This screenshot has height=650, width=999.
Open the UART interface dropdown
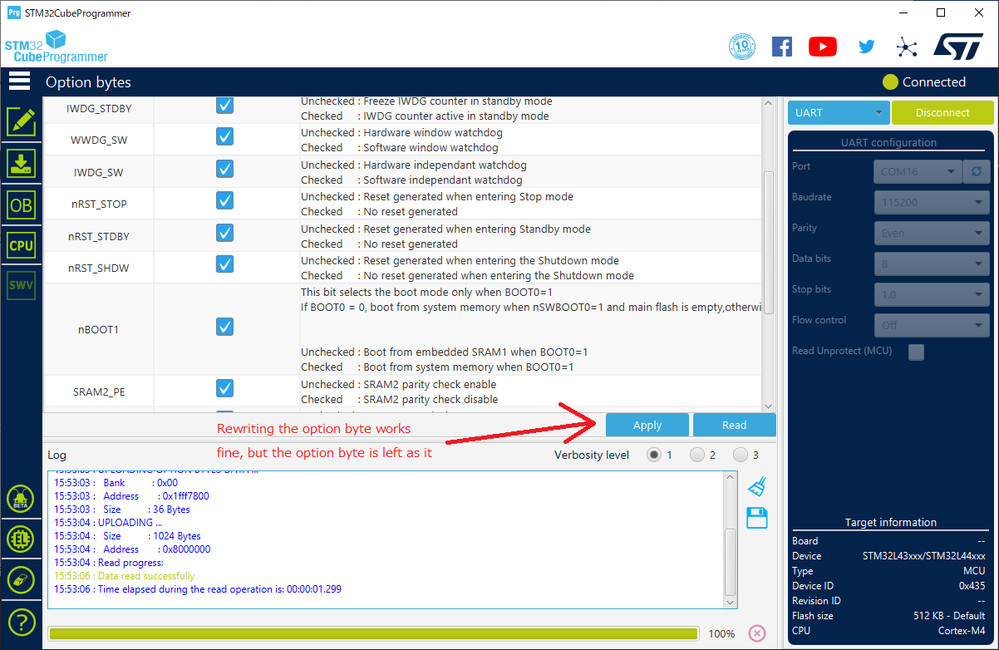[x=838, y=113]
